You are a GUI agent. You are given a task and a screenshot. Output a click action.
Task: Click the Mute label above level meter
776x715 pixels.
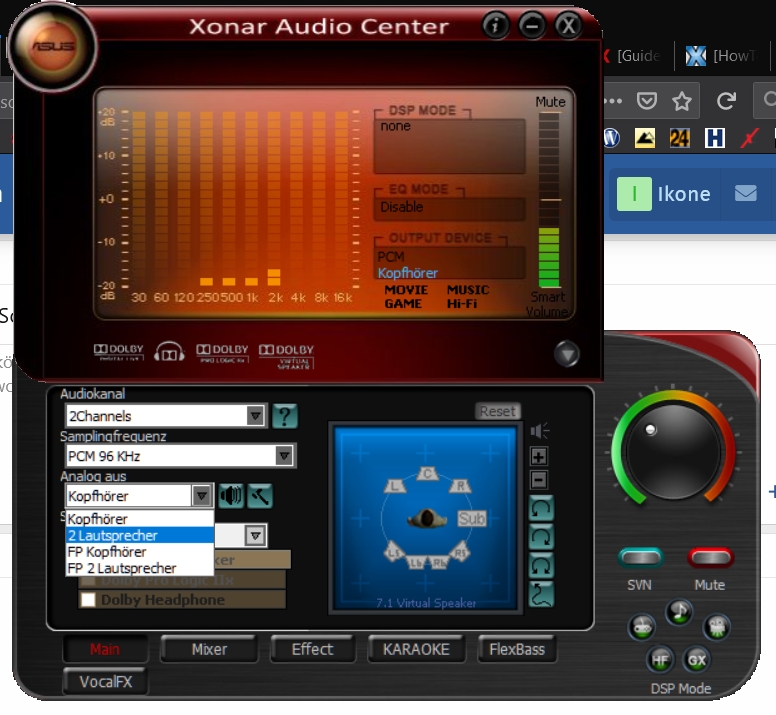(550, 102)
